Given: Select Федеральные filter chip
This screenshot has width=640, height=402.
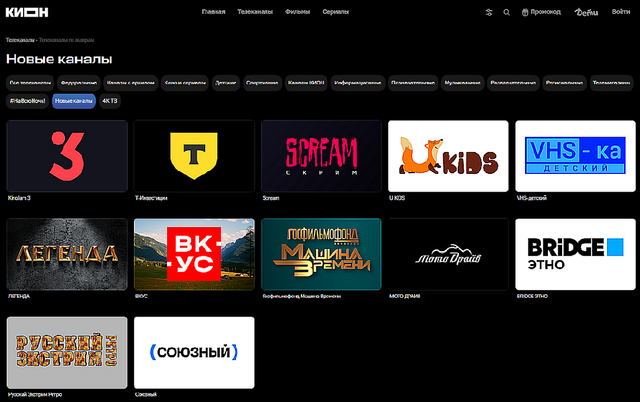Looking at the screenshot, I should pos(79,83).
